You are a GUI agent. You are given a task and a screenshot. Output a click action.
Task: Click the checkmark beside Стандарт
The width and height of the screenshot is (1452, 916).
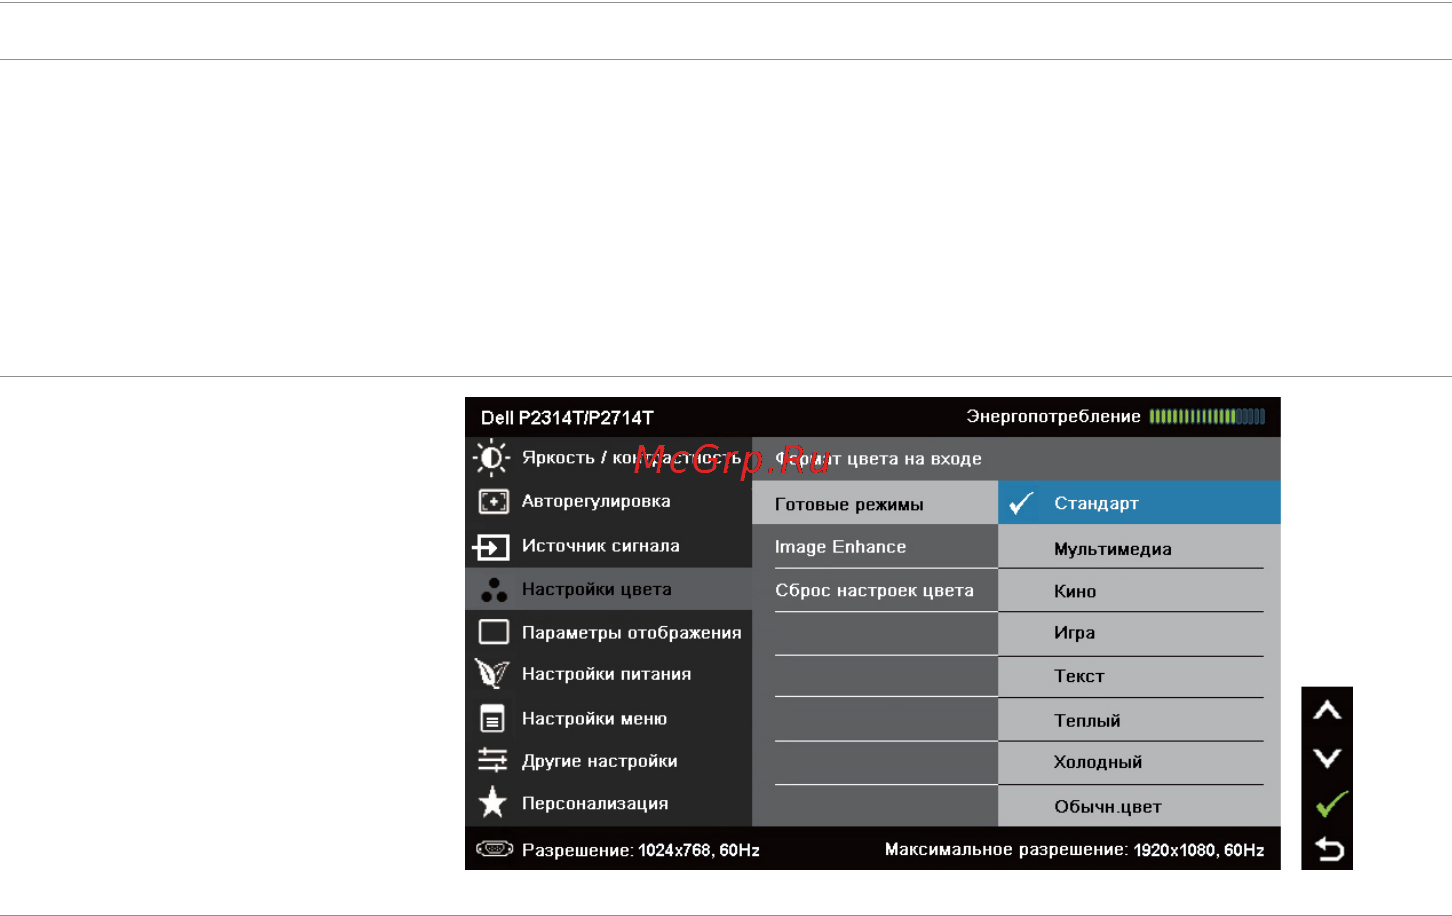[x=1021, y=503]
